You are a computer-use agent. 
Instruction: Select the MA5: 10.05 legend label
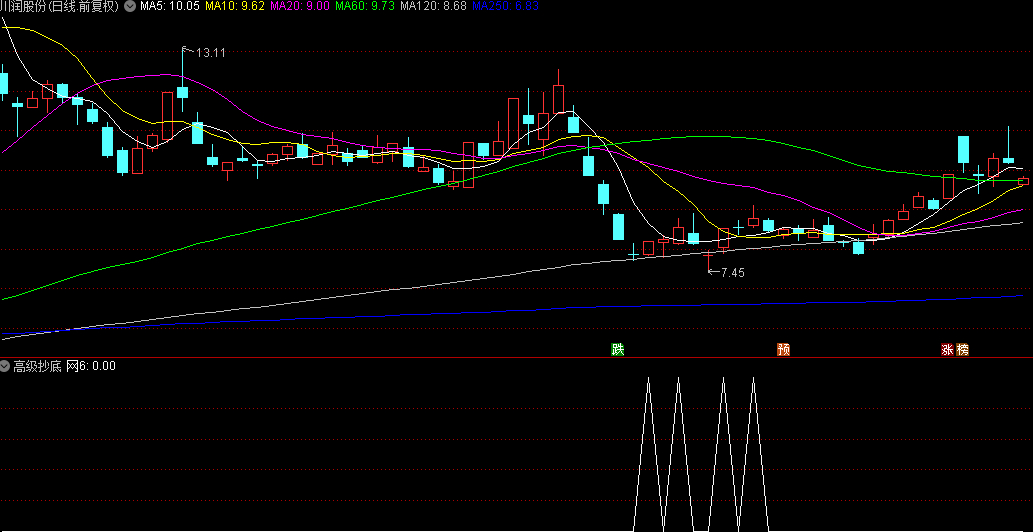click(x=168, y=7)
